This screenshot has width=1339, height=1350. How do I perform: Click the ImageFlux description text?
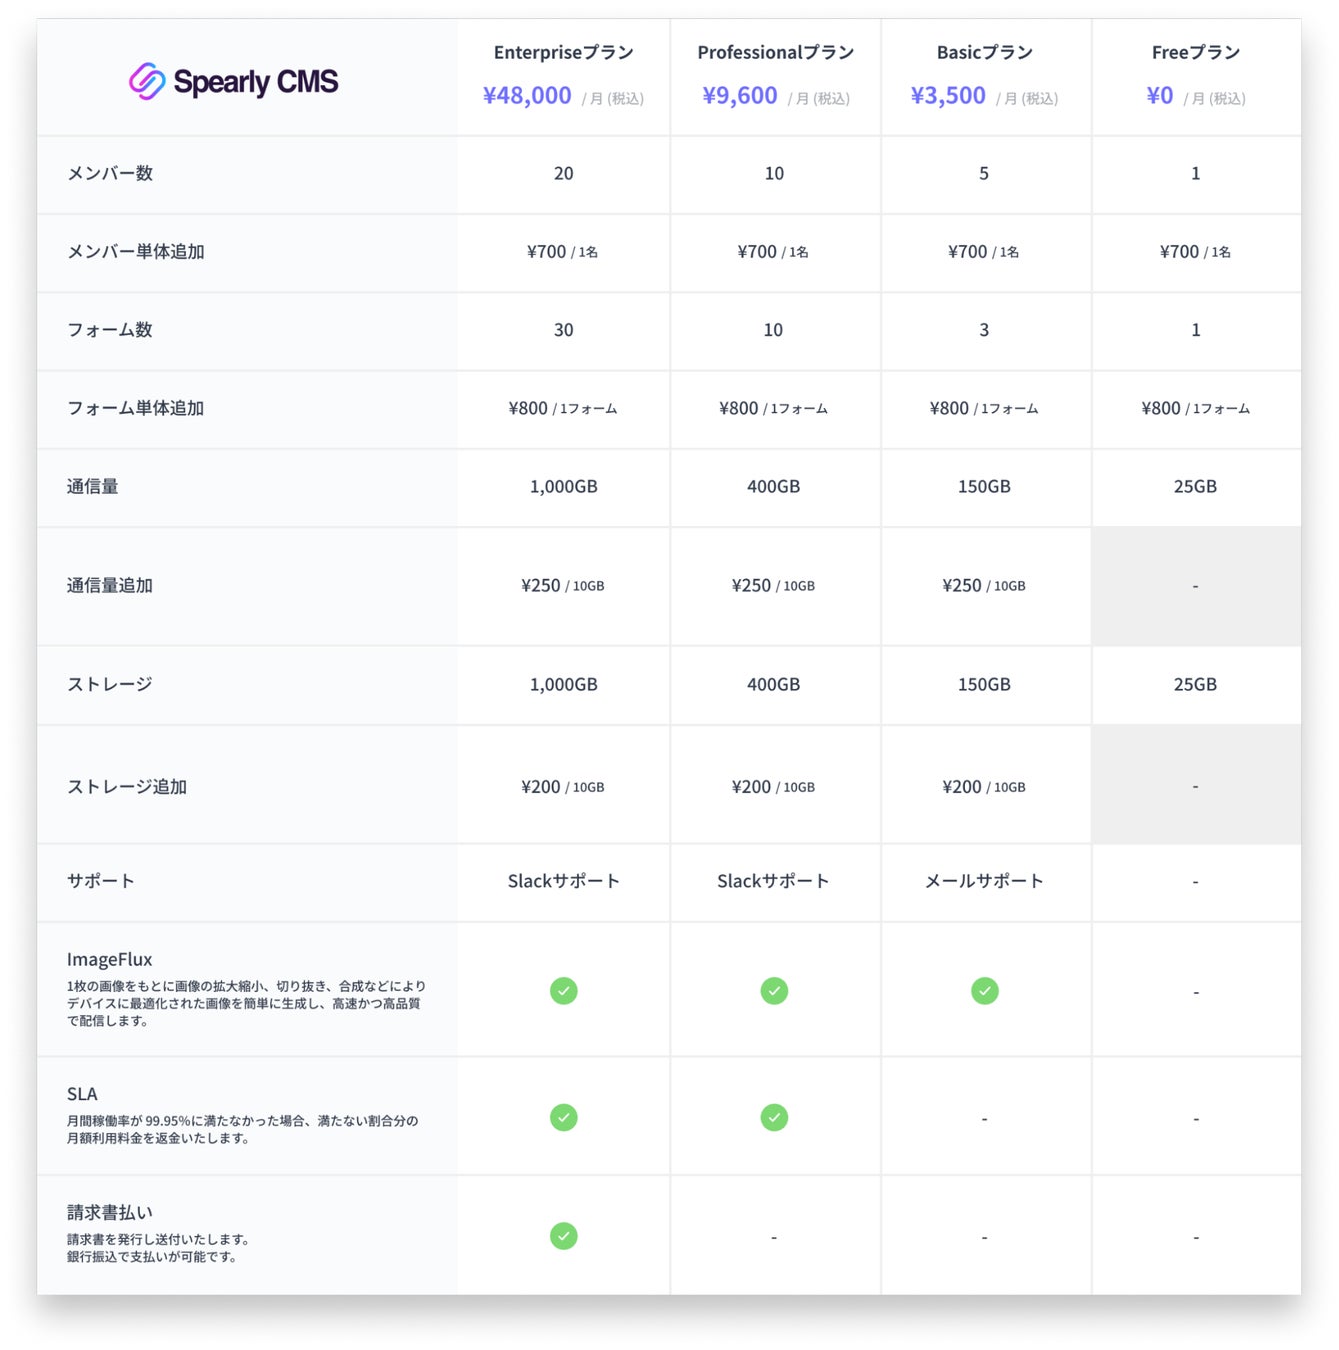pos(246,1003)
